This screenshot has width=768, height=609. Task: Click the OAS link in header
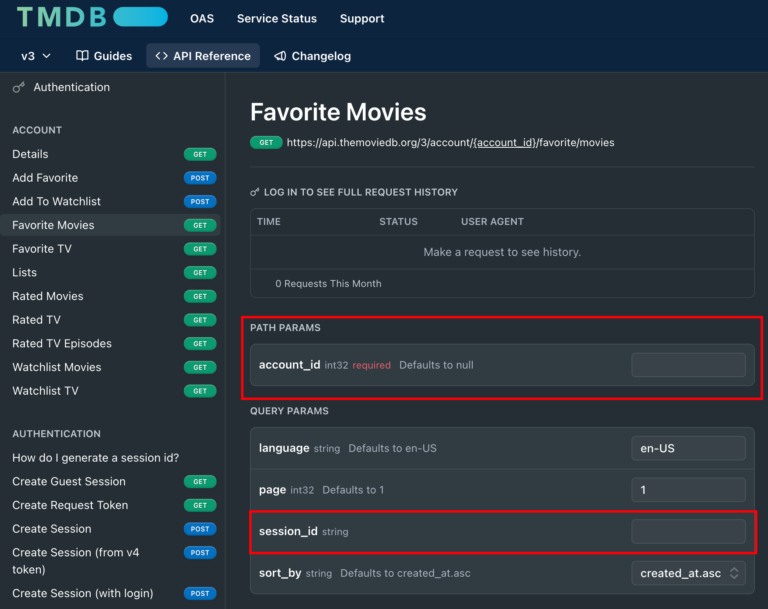[201, 18]
